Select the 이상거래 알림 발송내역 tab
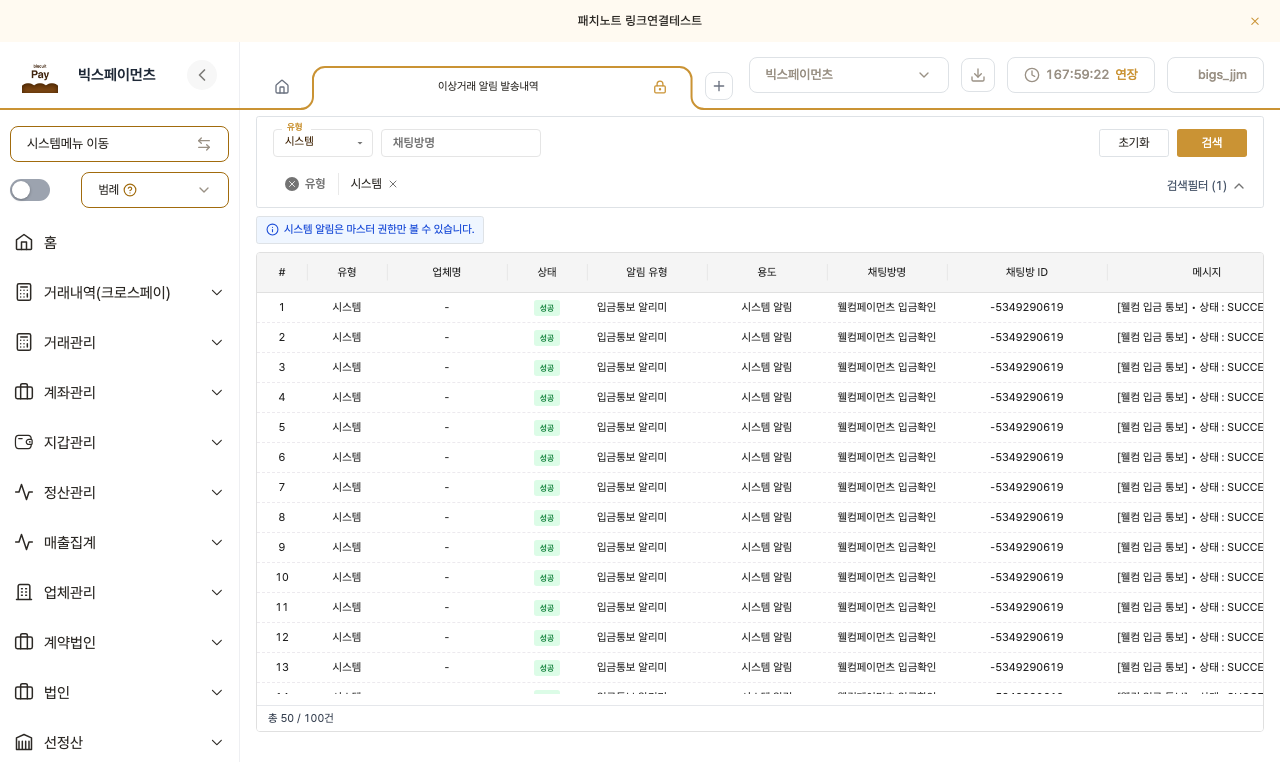This screenshot has width=1280, height=762. [488, 87]
